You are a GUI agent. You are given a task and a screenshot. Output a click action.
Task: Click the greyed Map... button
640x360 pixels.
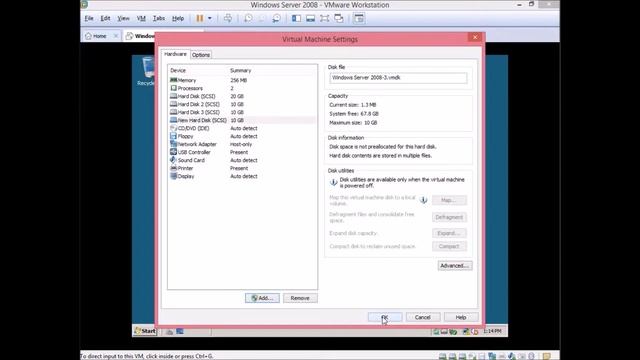[x=449, y=200]
